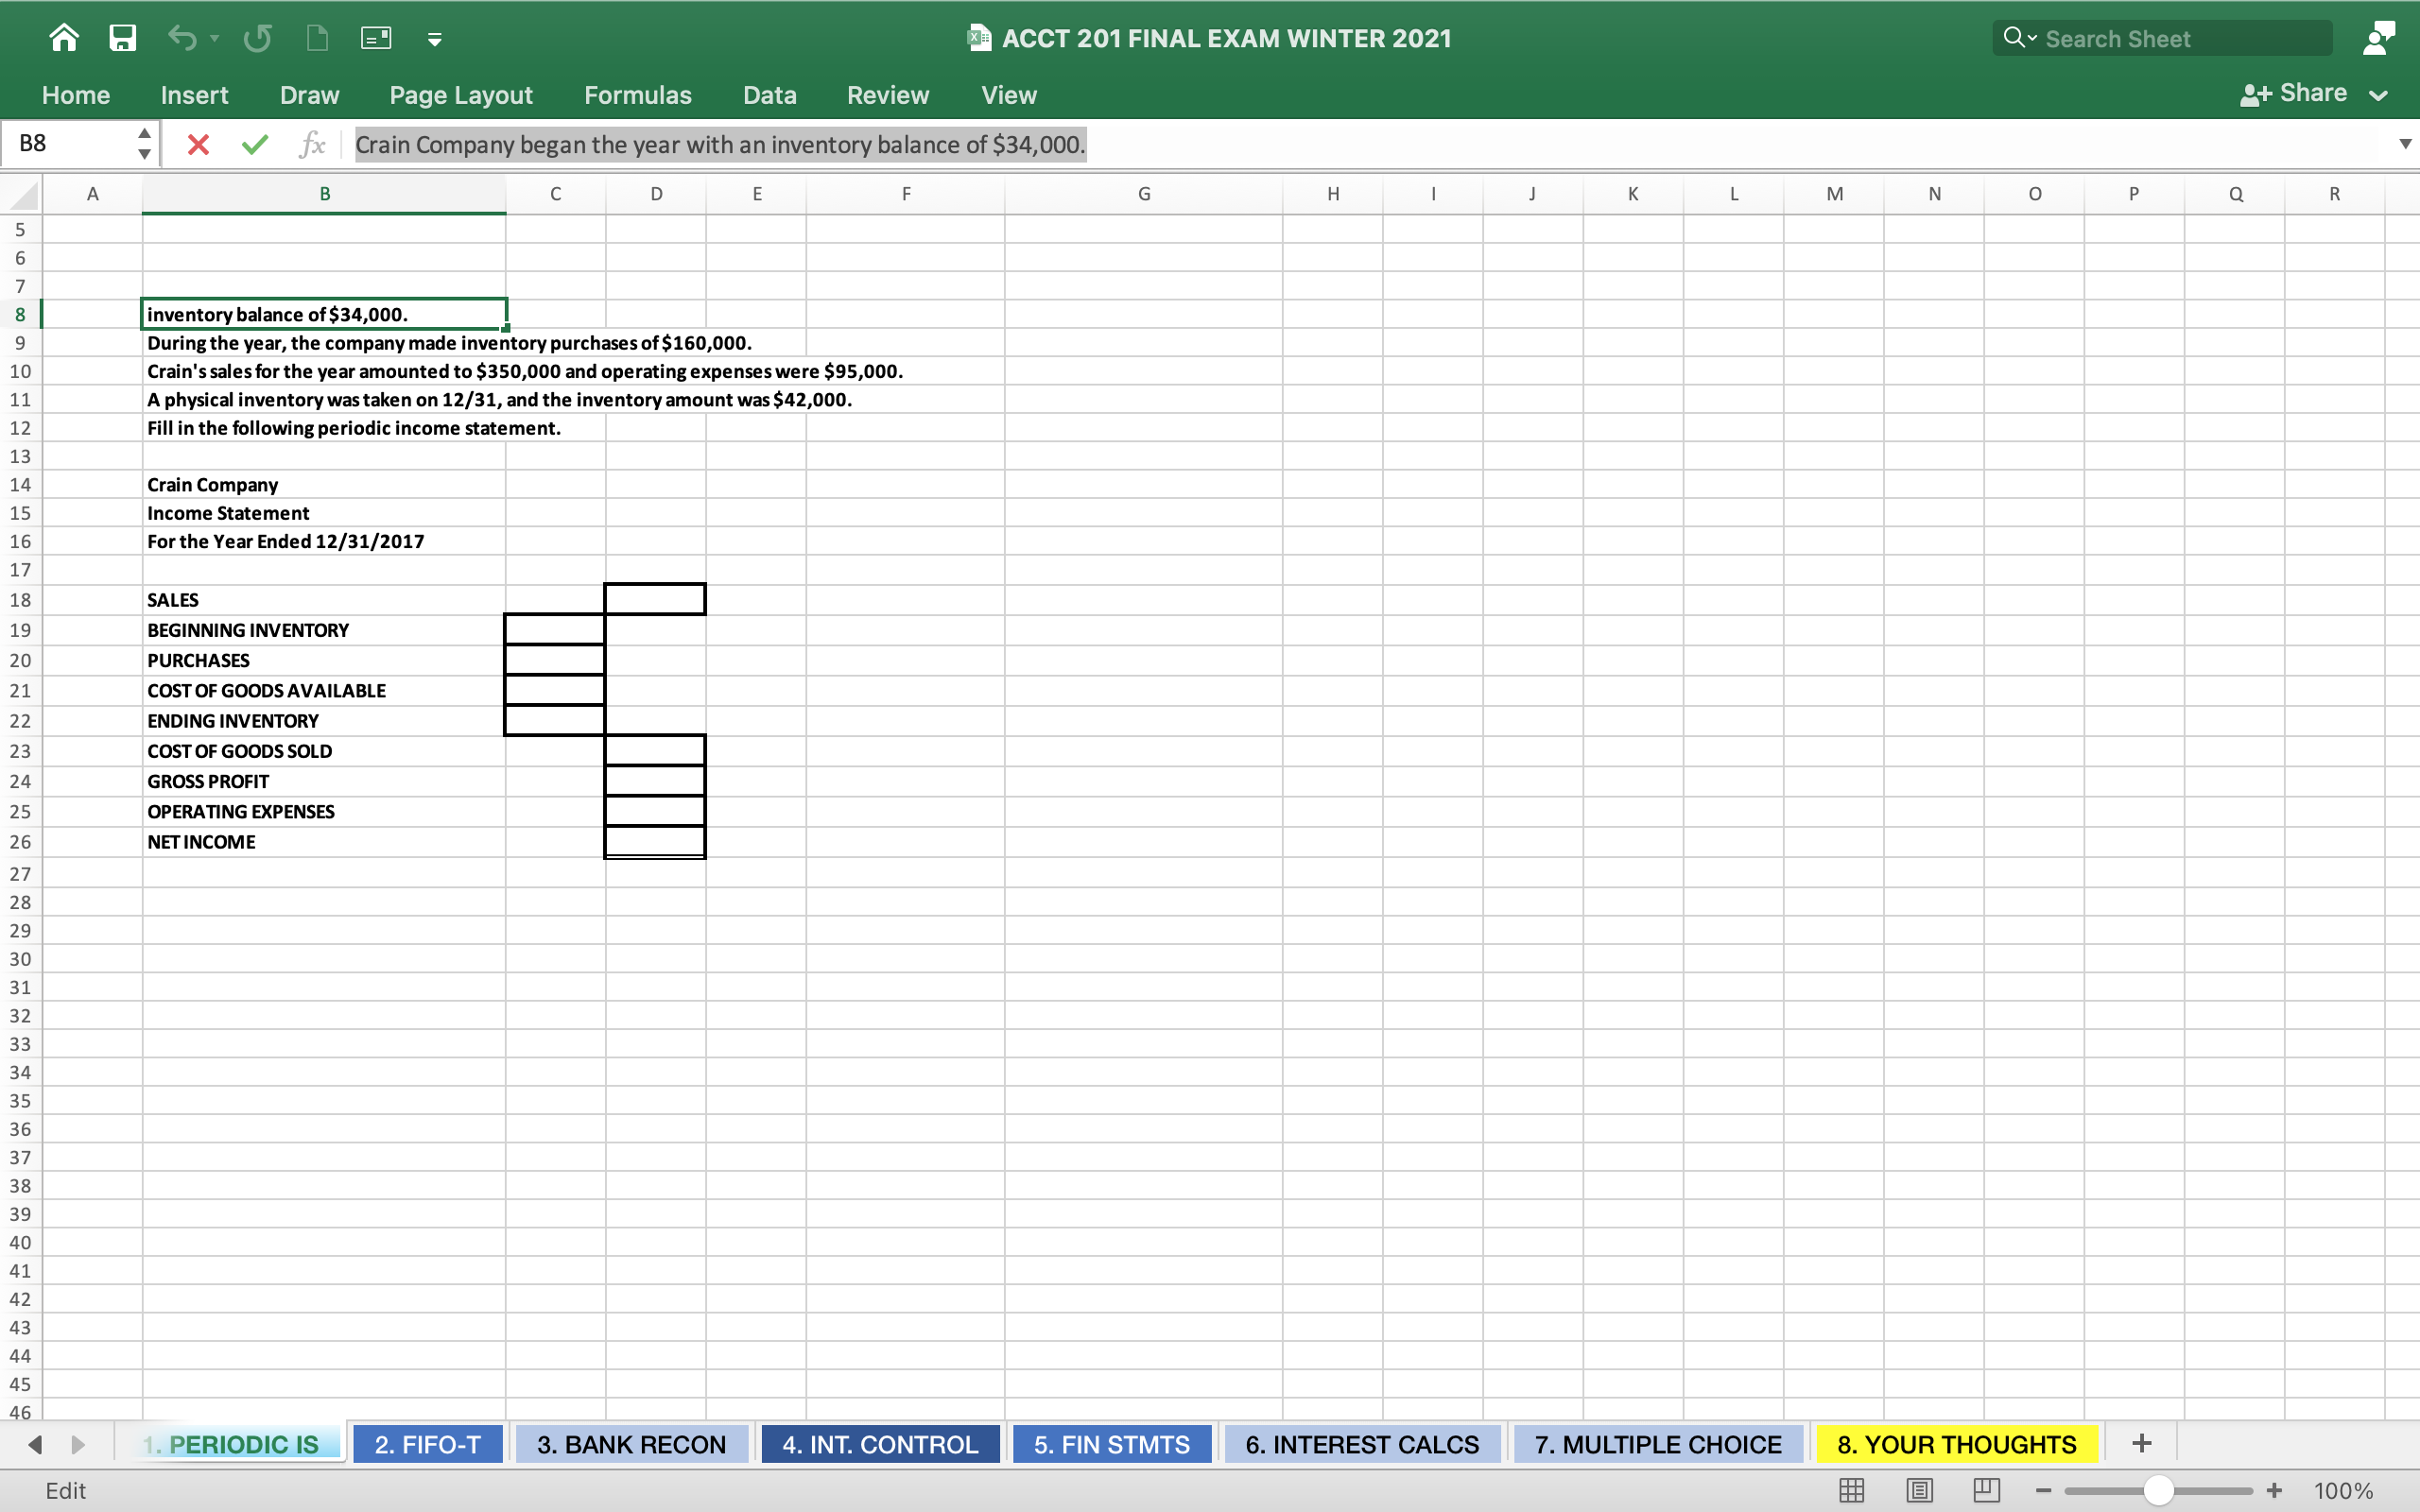Add a new sheet with plus icon
Viewport: 2420px width, 1512px height.
tap(2141, 1443)
